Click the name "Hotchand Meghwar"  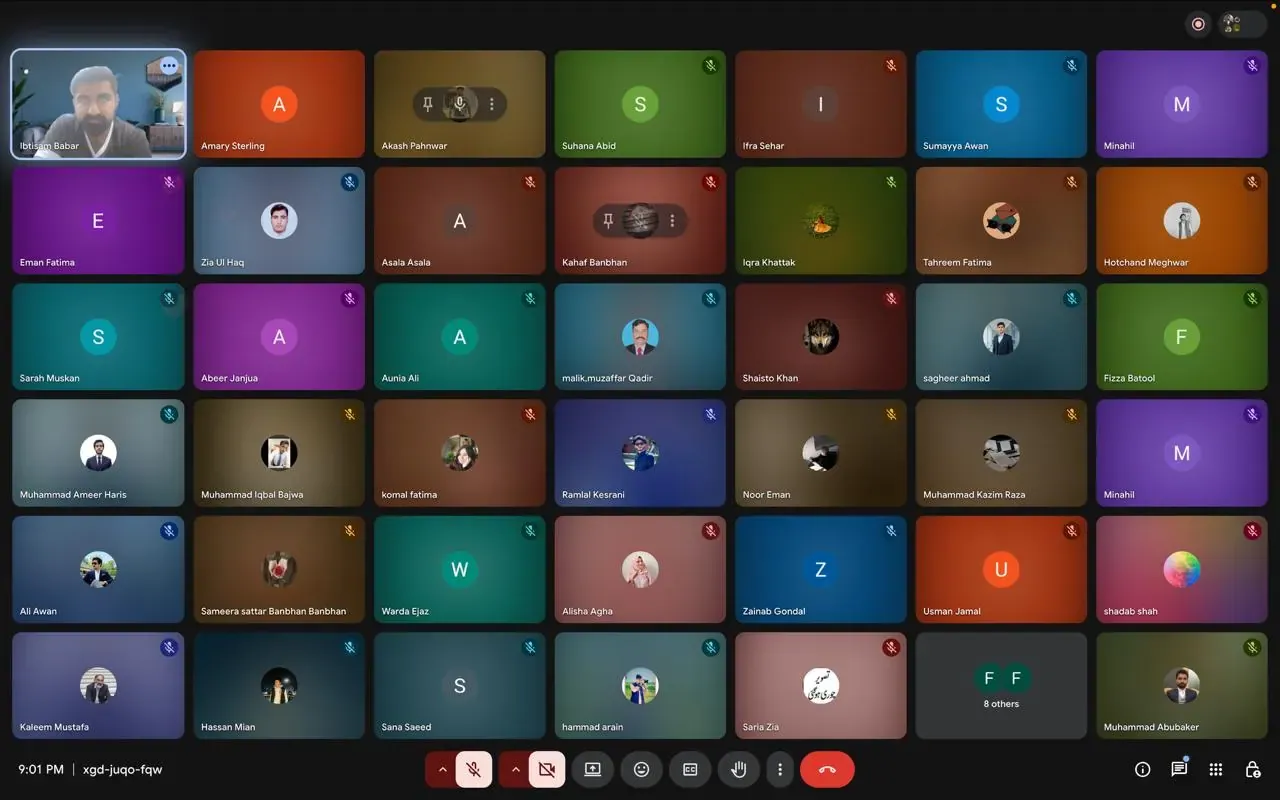pyautogui.click(x=1146, y=262)
